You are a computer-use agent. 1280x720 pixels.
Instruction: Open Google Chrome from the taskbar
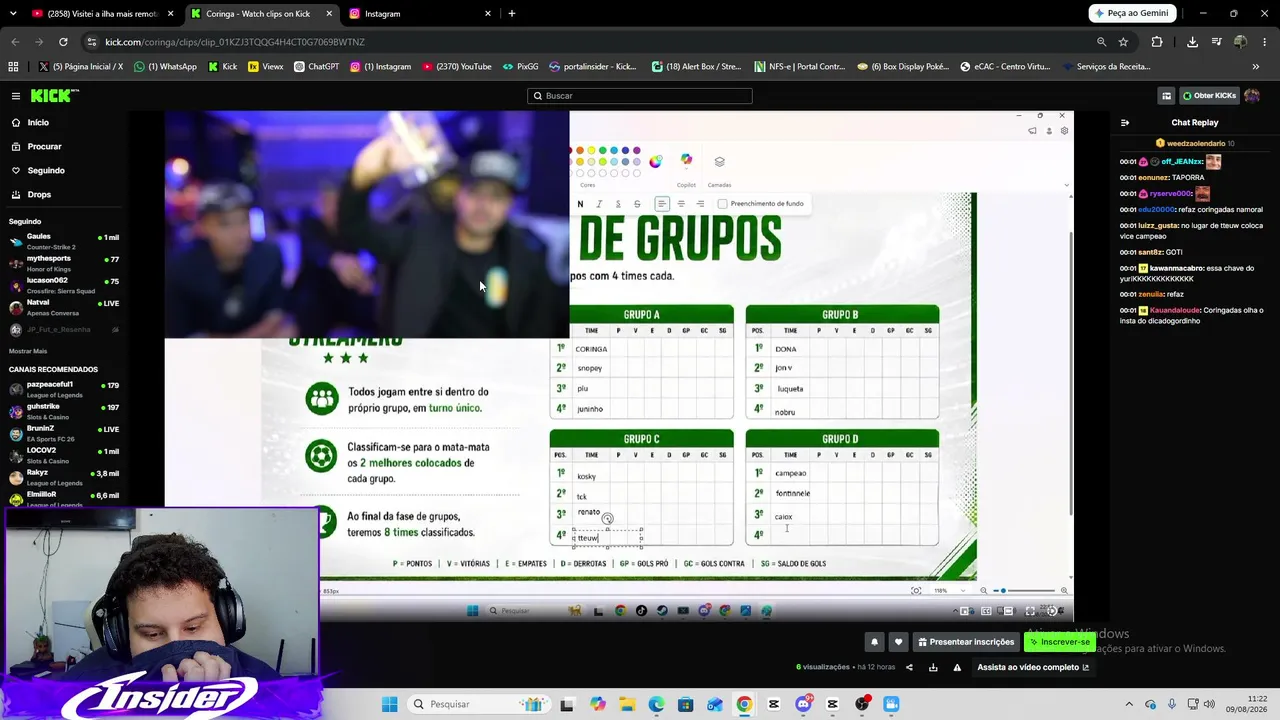coord(744,704)
